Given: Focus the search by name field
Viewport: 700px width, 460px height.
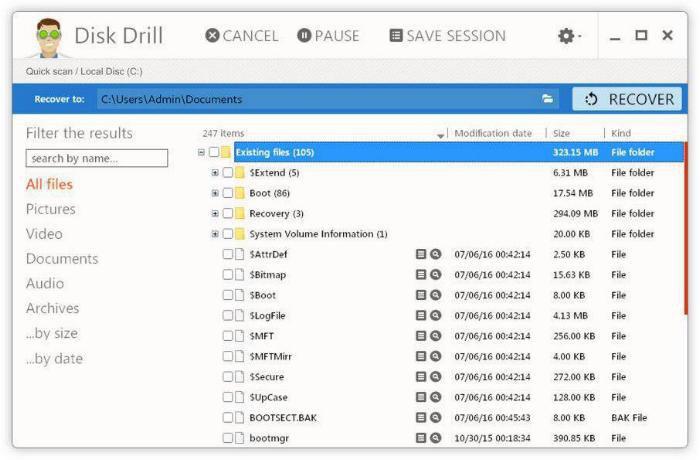Looking at the screenshot, I should click(97, 158).
